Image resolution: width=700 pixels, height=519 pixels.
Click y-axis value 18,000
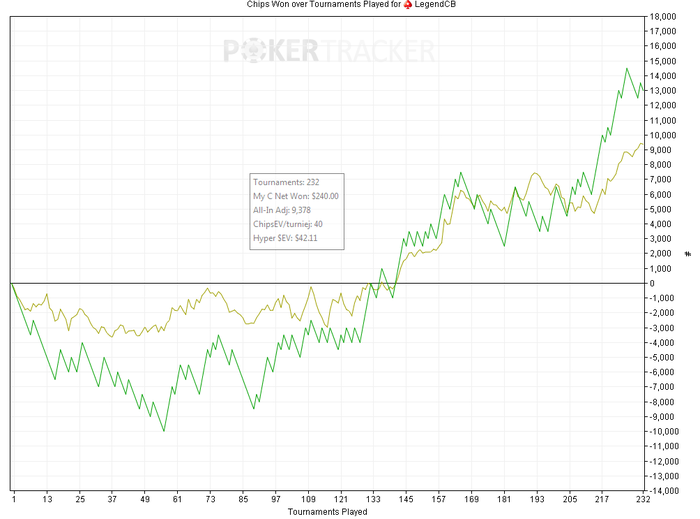[663, 17]
